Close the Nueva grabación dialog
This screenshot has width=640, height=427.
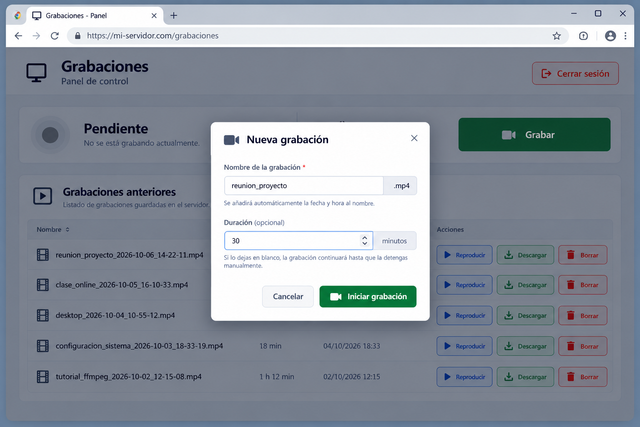coord(414,138)
